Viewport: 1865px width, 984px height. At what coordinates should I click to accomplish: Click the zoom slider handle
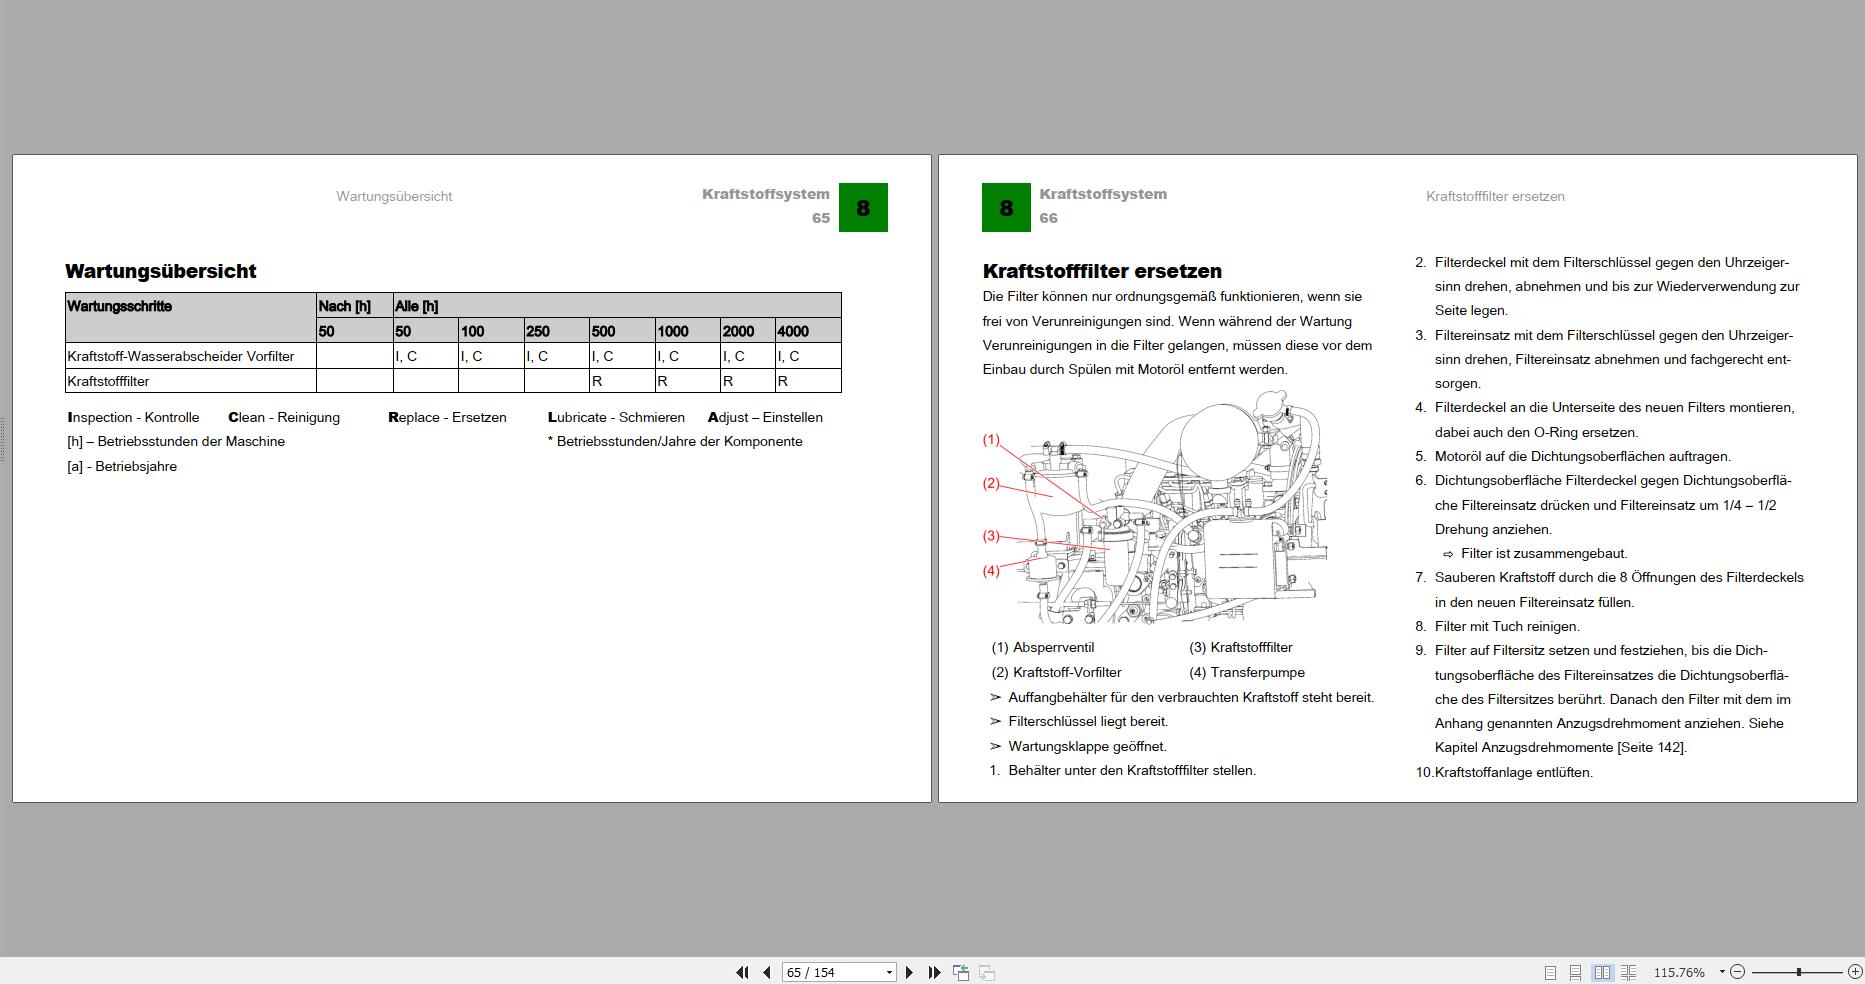[1799, 972]
